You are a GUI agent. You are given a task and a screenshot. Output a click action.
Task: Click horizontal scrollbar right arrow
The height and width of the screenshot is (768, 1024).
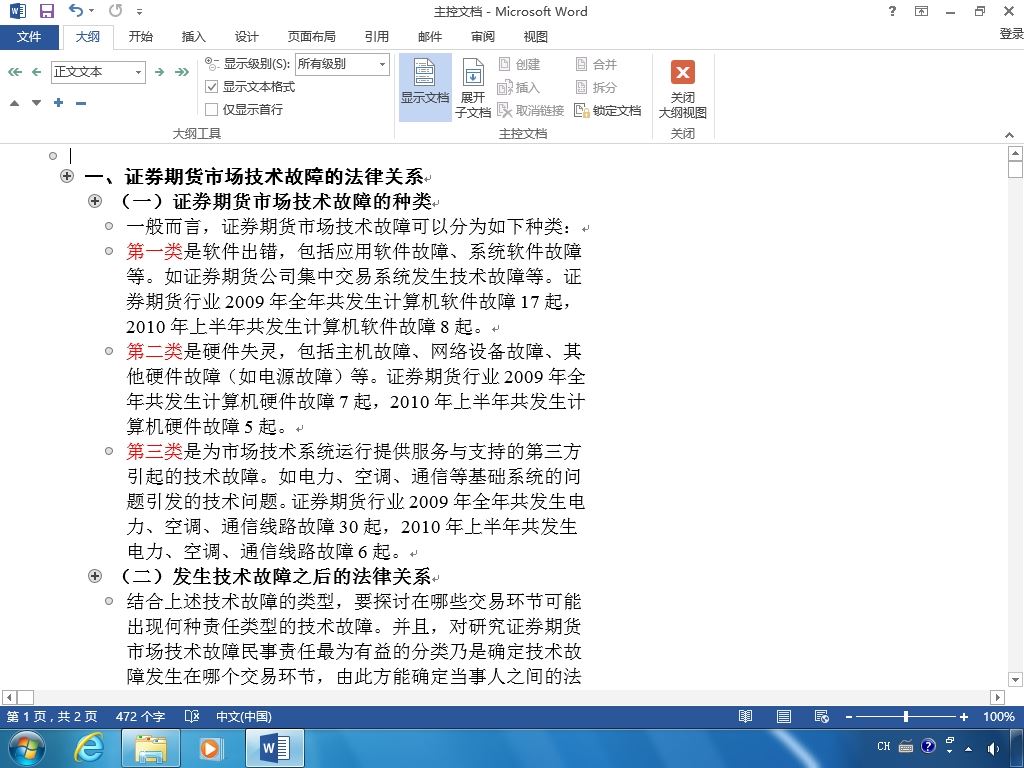point(997,697)
